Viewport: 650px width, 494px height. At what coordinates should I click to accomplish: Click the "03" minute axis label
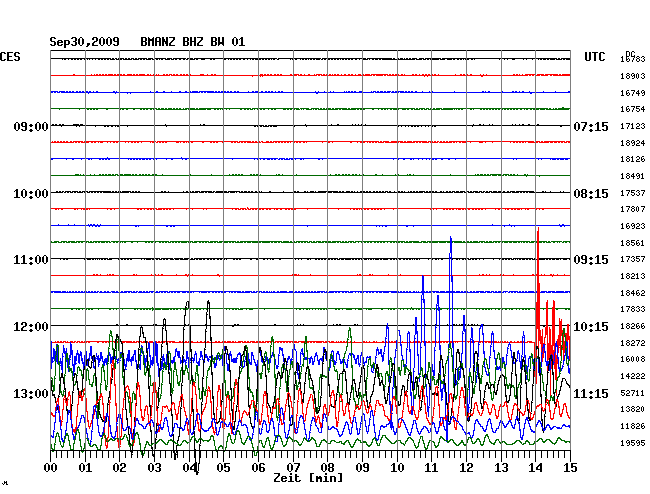pyautogui.click(x=154, y=468)
